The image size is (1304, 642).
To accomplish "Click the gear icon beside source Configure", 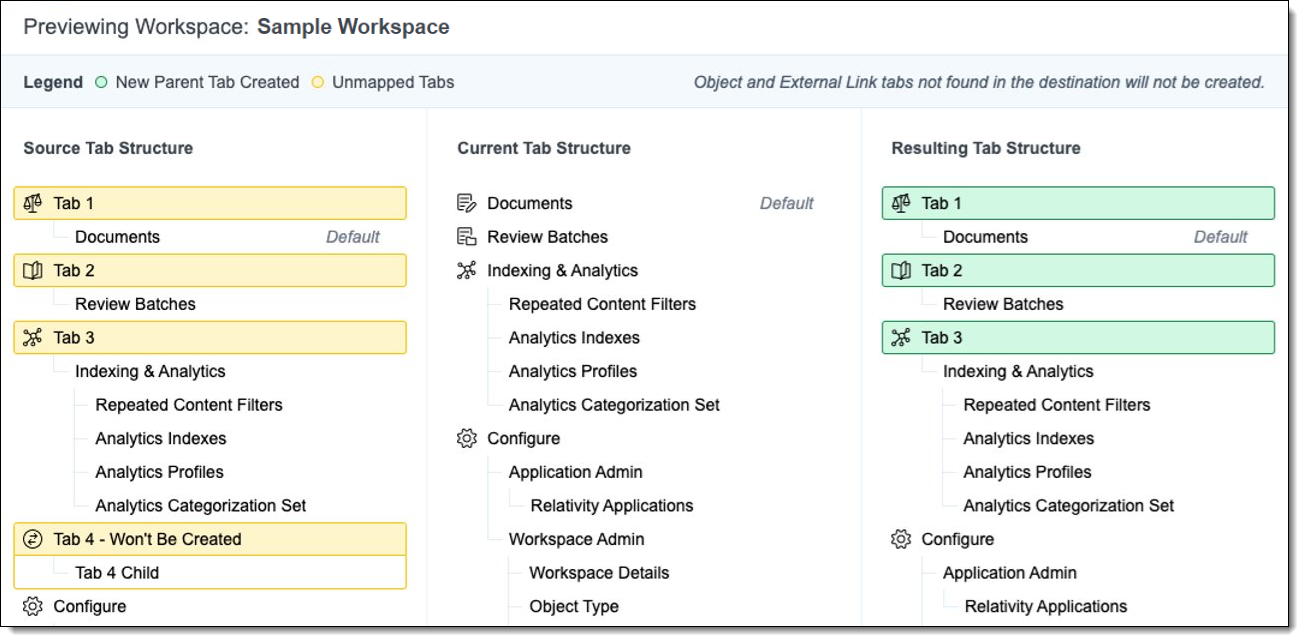I will pos(33,606).
